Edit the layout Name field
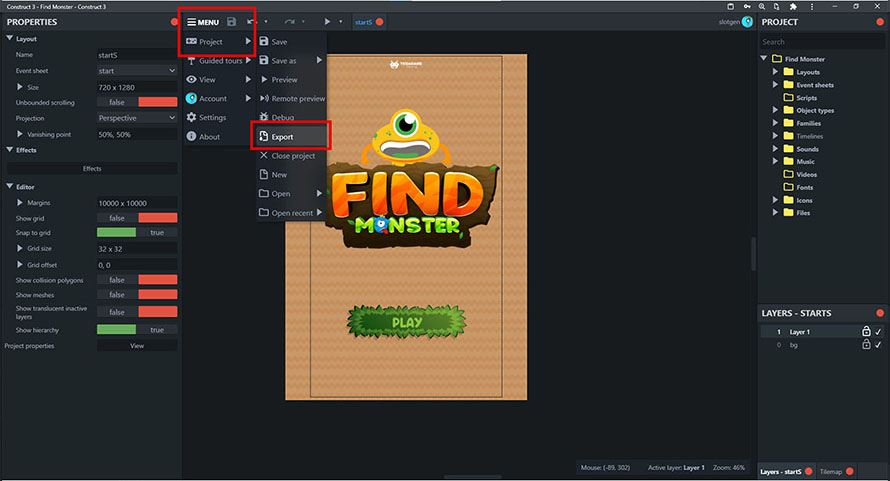Image resolution: width=890 pixels, height=481 pixels. click(x=137, y=55)
